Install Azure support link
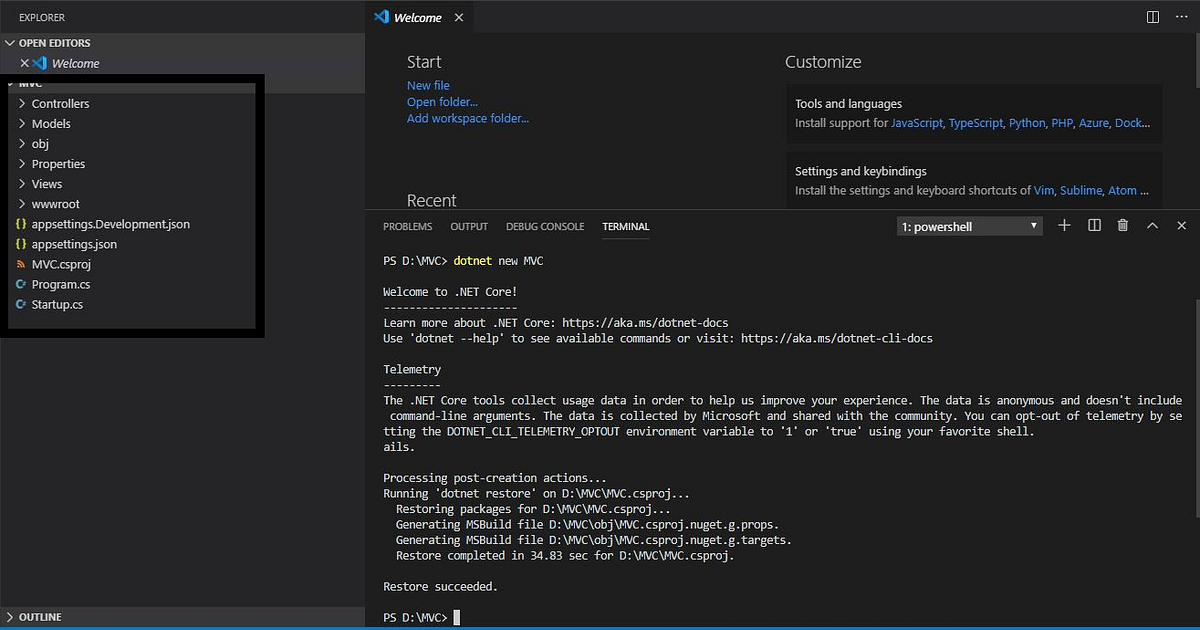Screen dimensions: 1200x630 (1094, 123)
